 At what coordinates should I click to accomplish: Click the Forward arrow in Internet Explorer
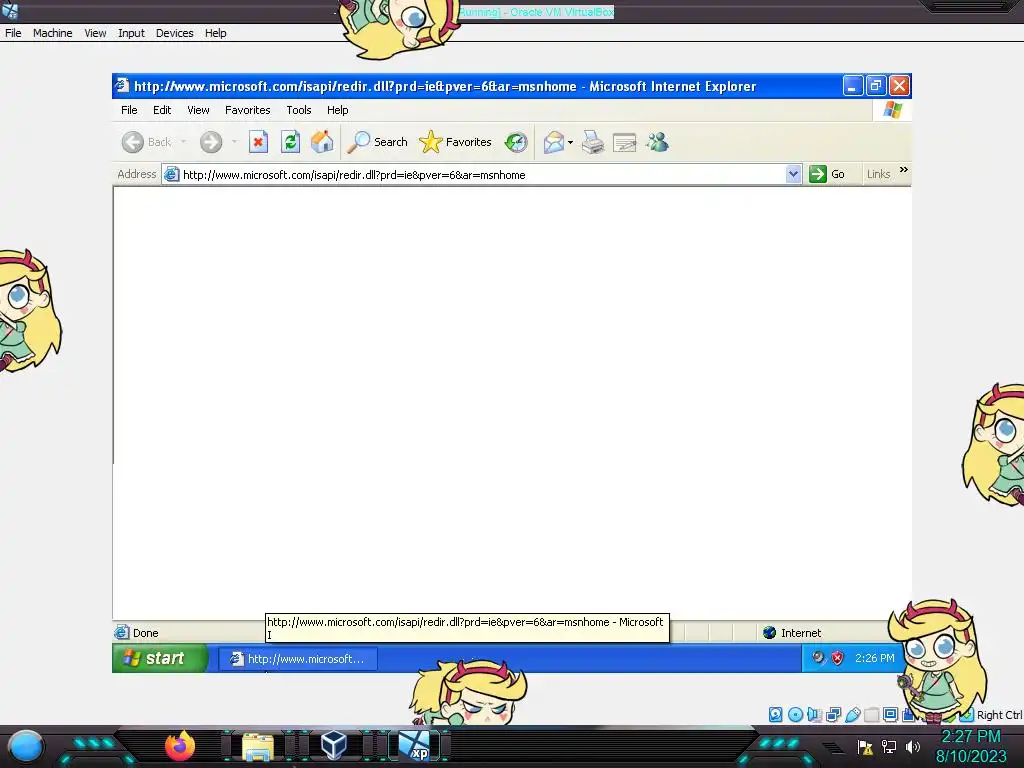coord(211,142)
